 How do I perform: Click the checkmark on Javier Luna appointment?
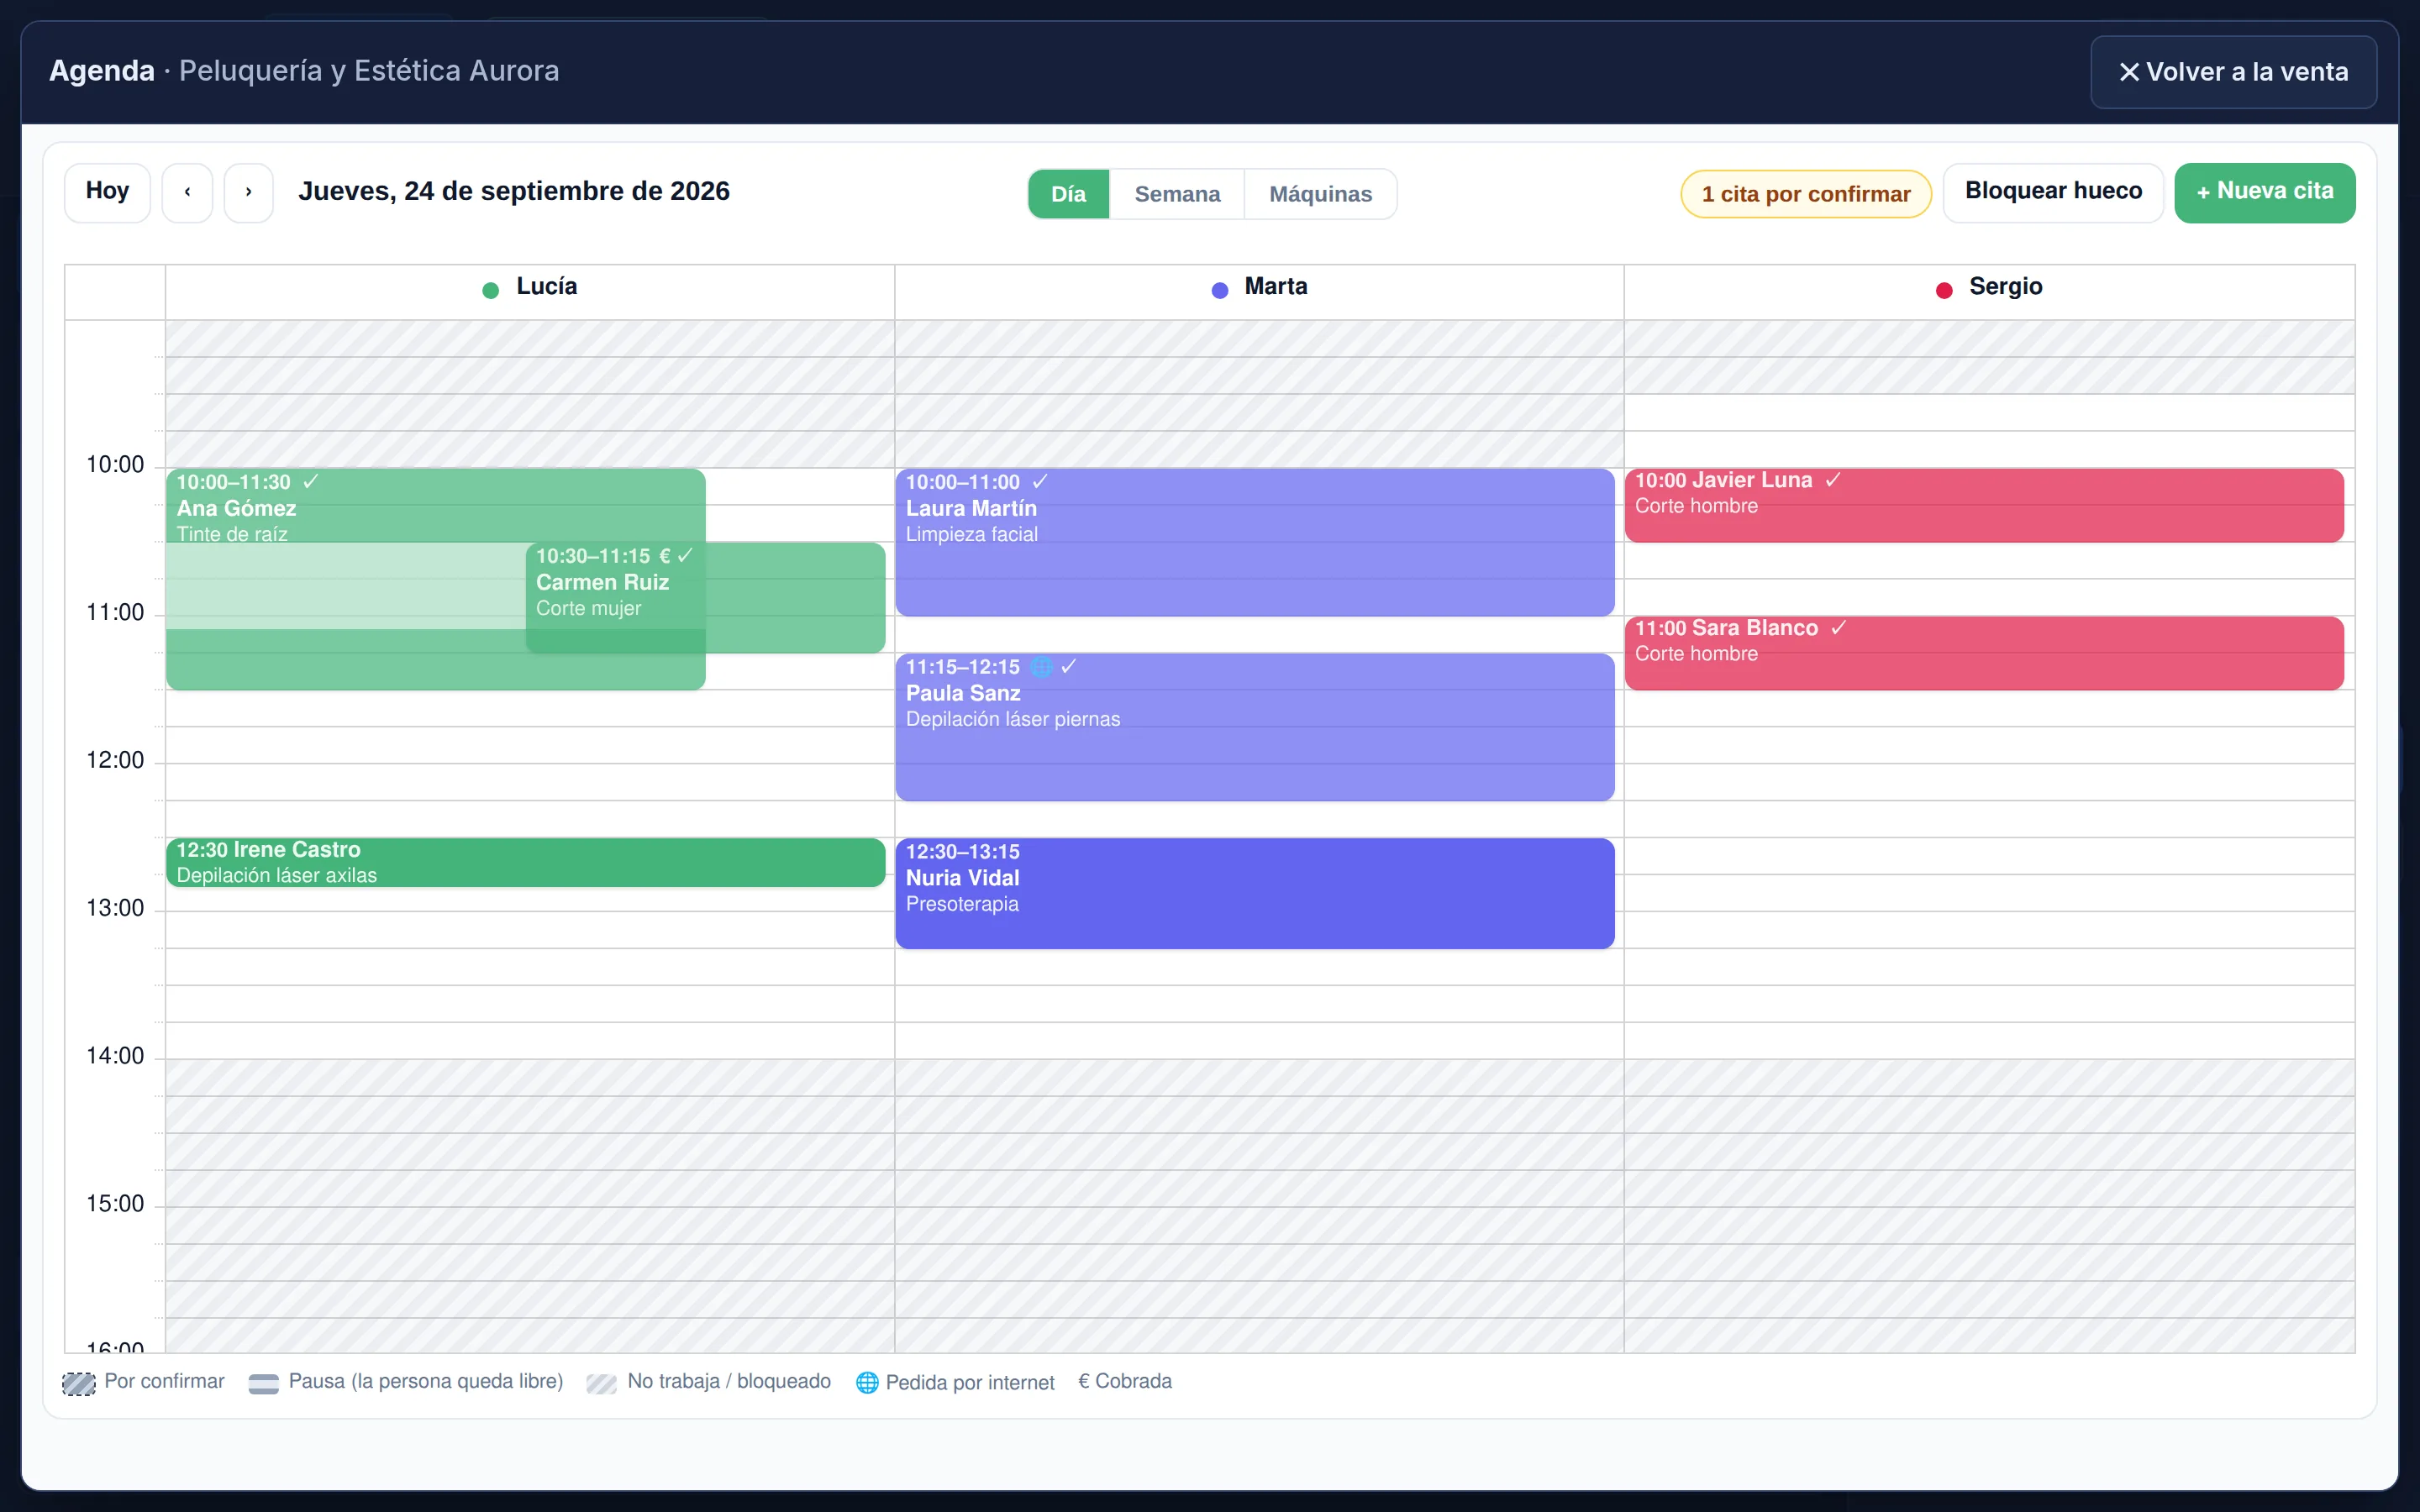click(1833, 480)
